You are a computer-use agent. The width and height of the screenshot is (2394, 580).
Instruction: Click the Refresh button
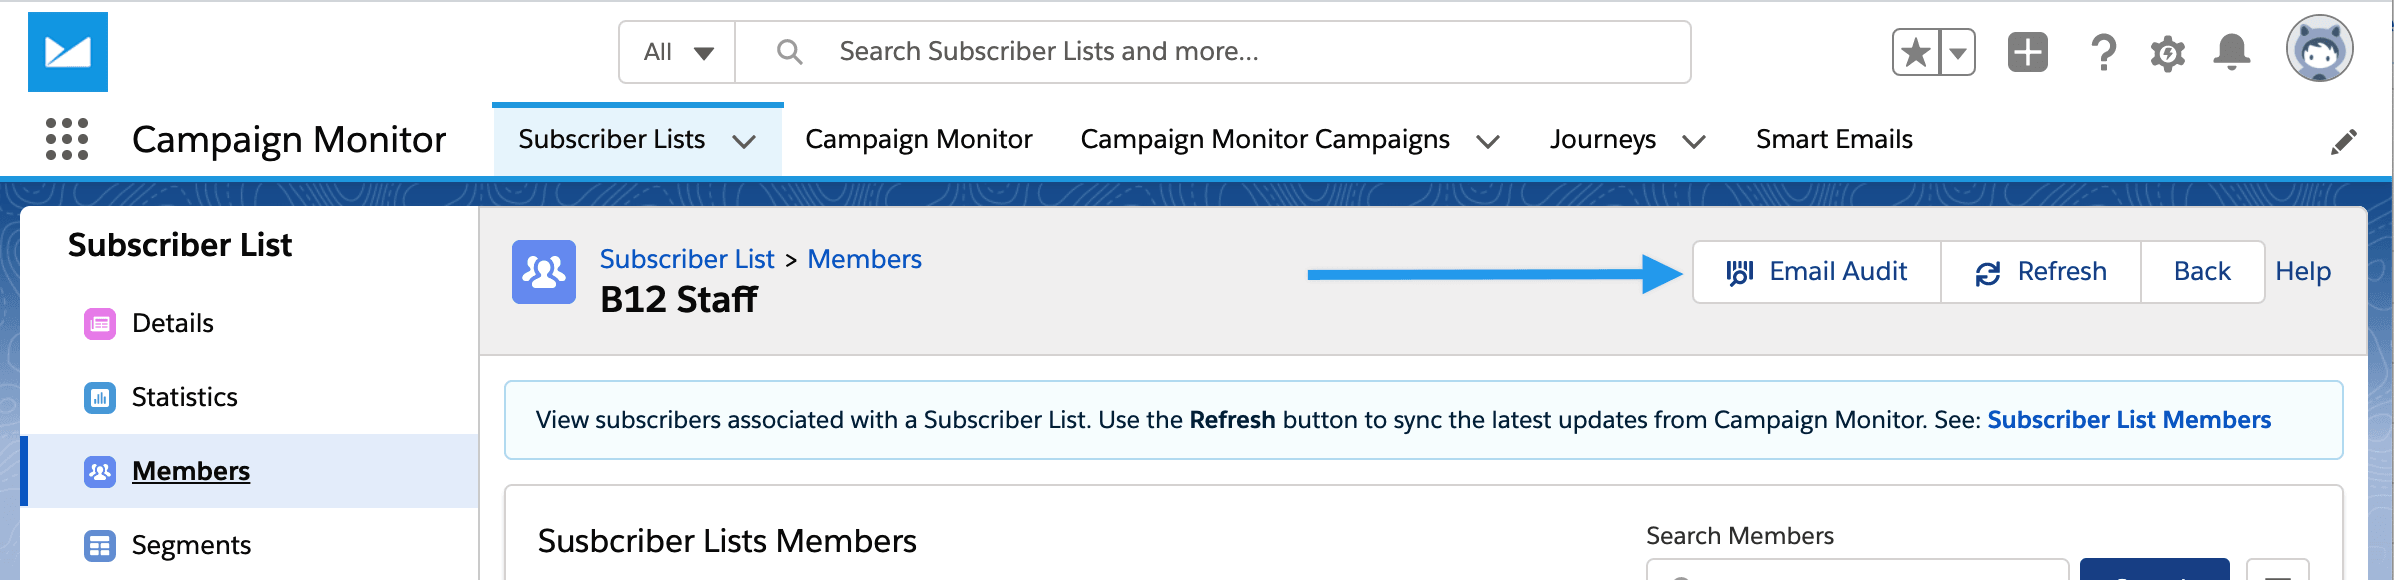[2041, 272]
